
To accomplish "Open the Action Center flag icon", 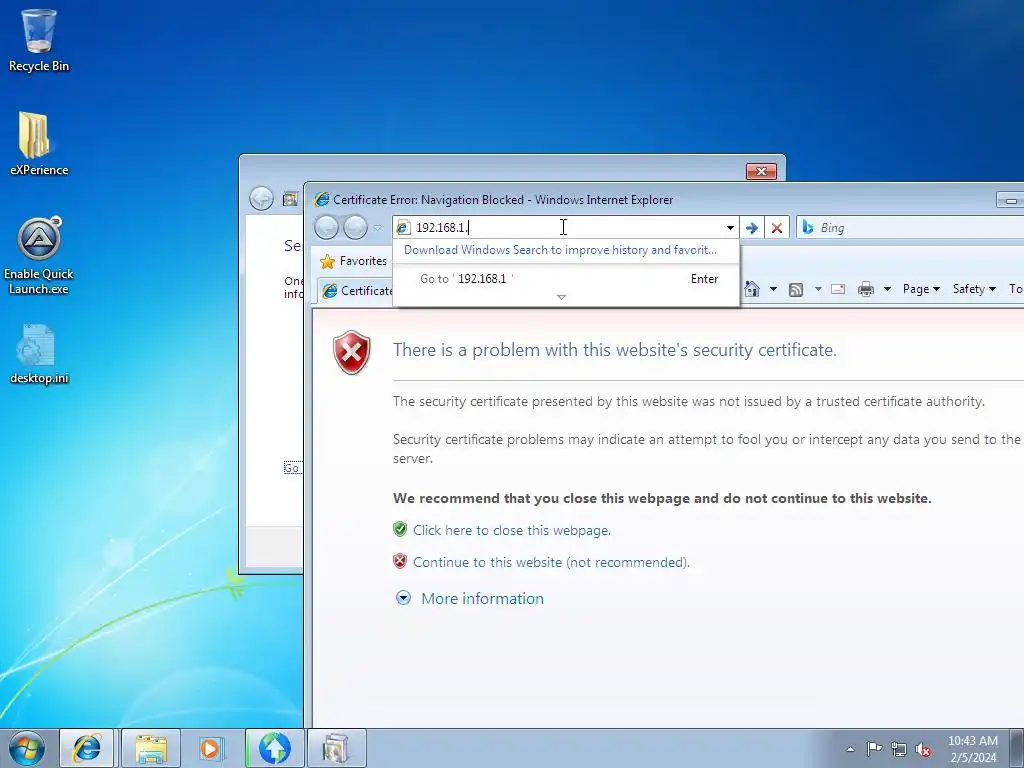I will pos(874,749).
